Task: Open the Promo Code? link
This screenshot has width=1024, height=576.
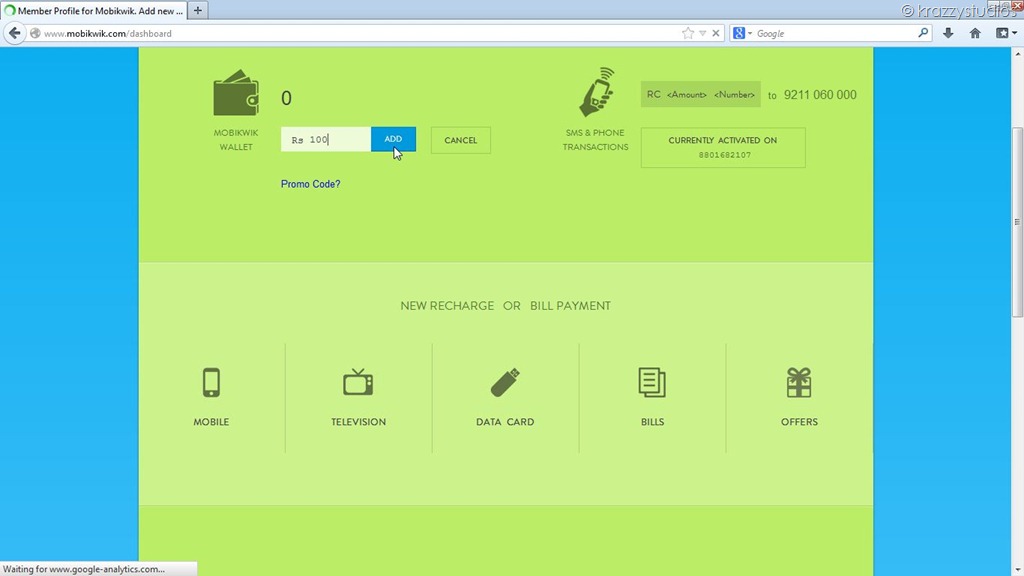Action: (310, 184)
